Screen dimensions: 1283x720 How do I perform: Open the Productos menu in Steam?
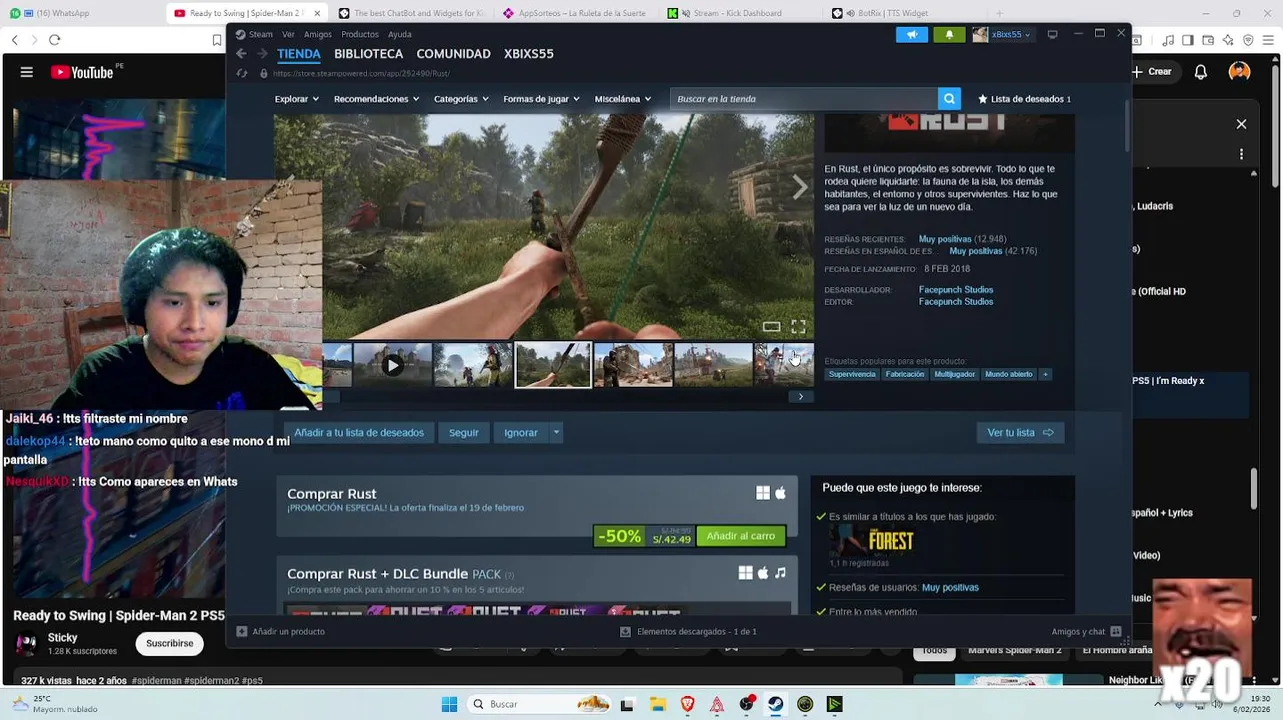(360, 34)
